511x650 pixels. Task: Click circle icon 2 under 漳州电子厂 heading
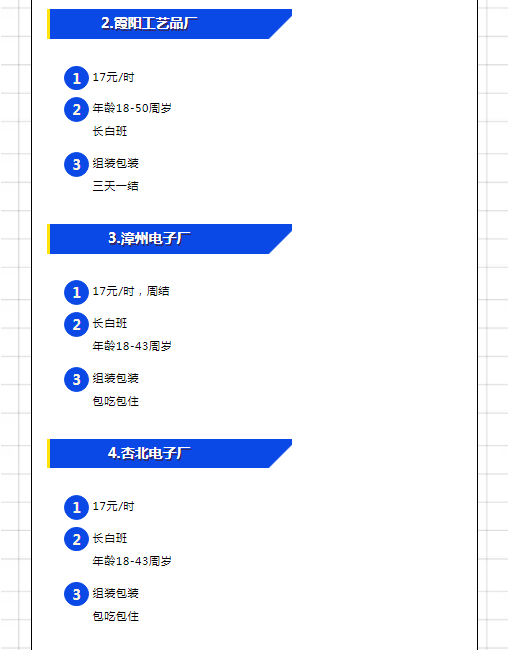click(76, 325)
